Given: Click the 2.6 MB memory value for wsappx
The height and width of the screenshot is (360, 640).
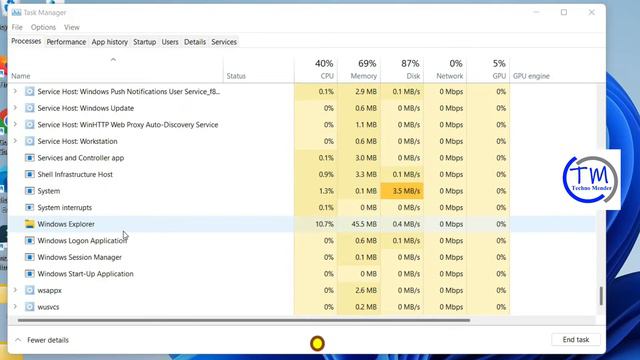Looking at the screenshot, I should click(x=366, y=290).
